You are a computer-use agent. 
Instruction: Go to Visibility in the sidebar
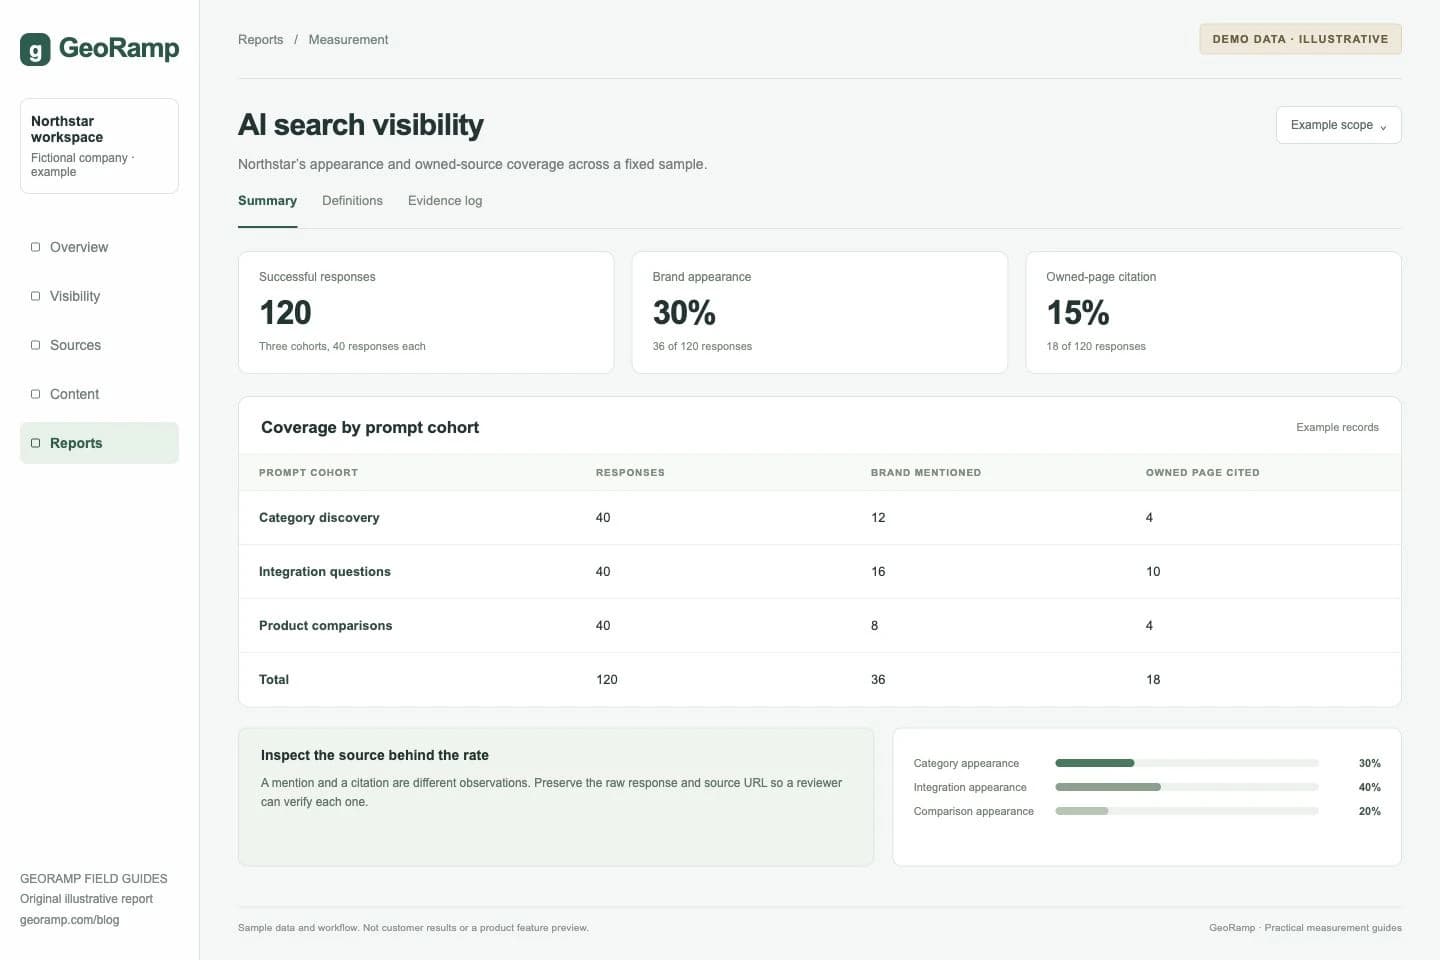pos(99,296)
